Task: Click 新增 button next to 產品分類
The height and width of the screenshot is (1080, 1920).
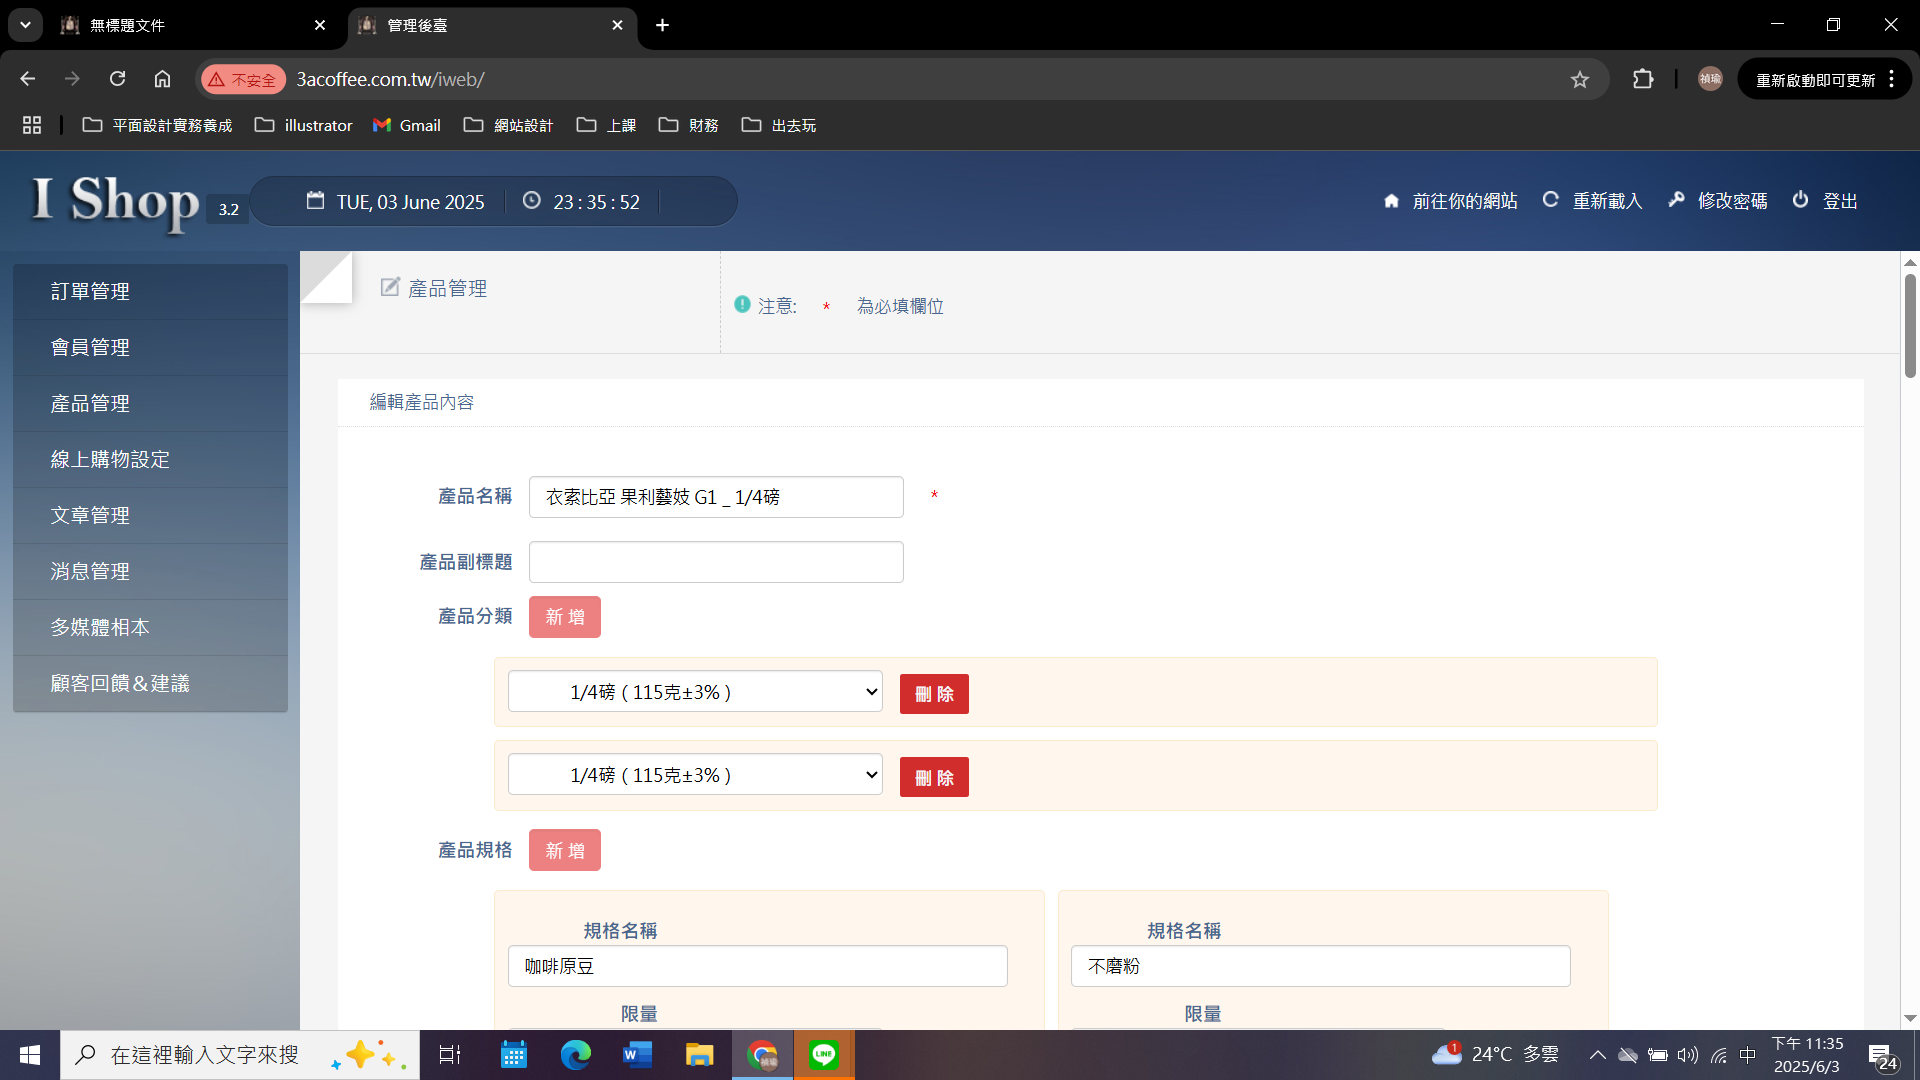Action: 564,617
